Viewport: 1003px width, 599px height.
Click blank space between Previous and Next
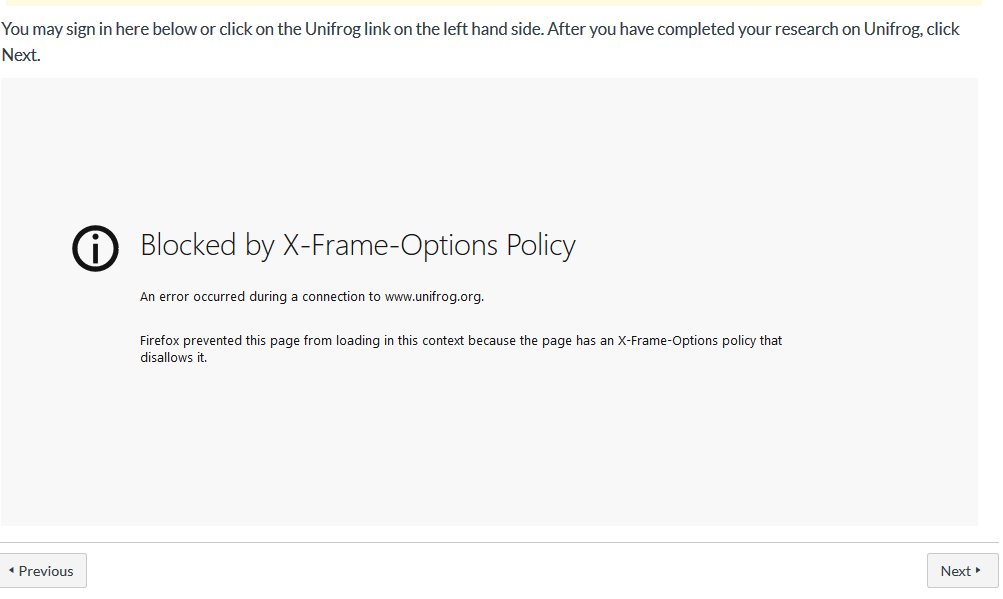tap(507, 571)
